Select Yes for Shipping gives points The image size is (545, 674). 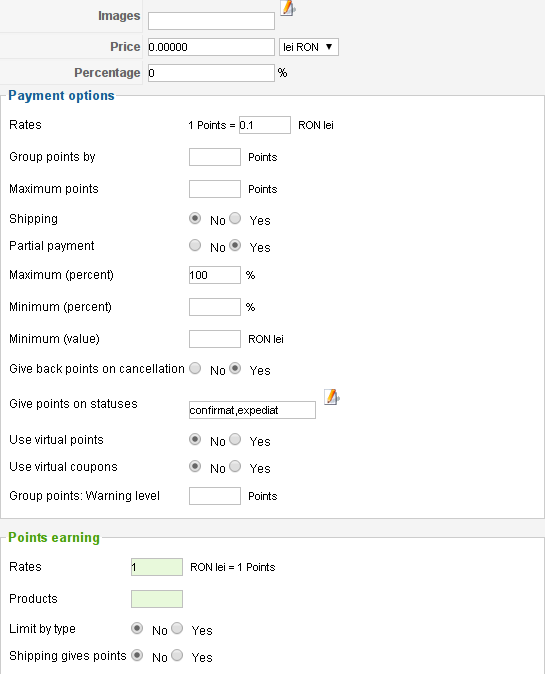[177, 656]
